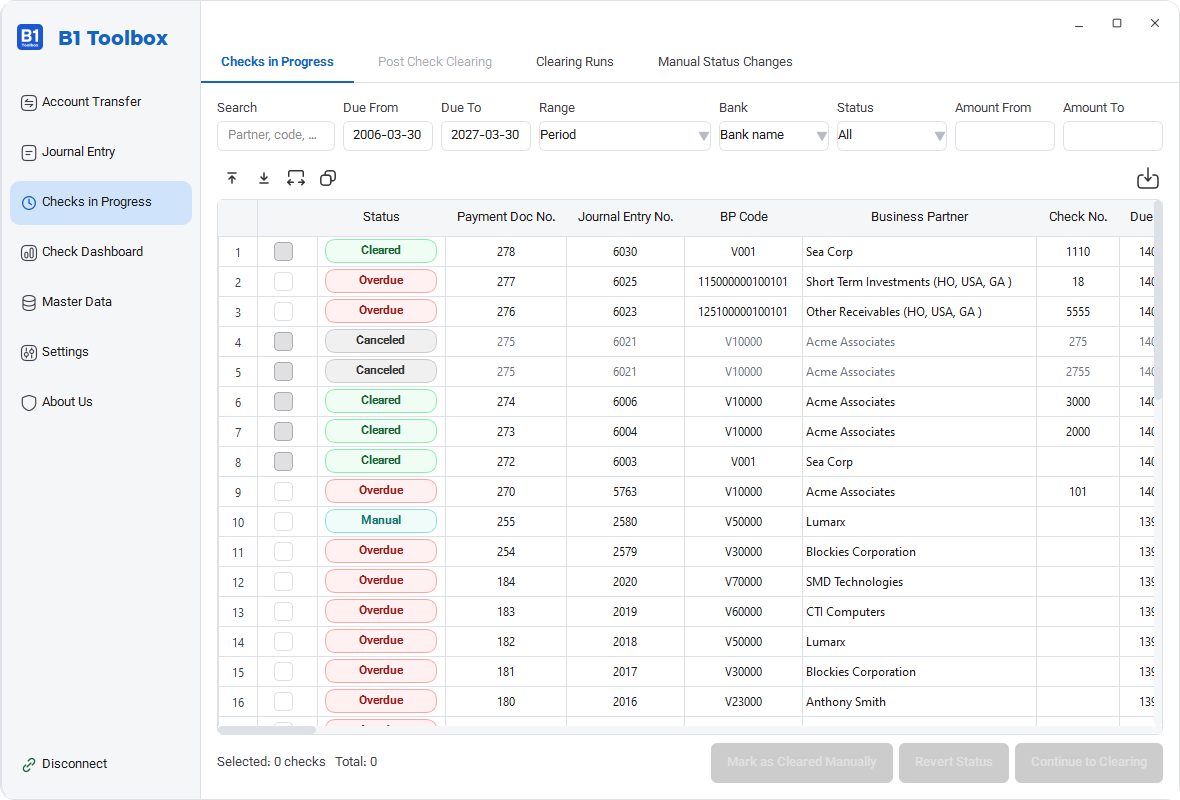Click the Anthony Smith partner cell
1180x800 pixels.
point(919,702)
